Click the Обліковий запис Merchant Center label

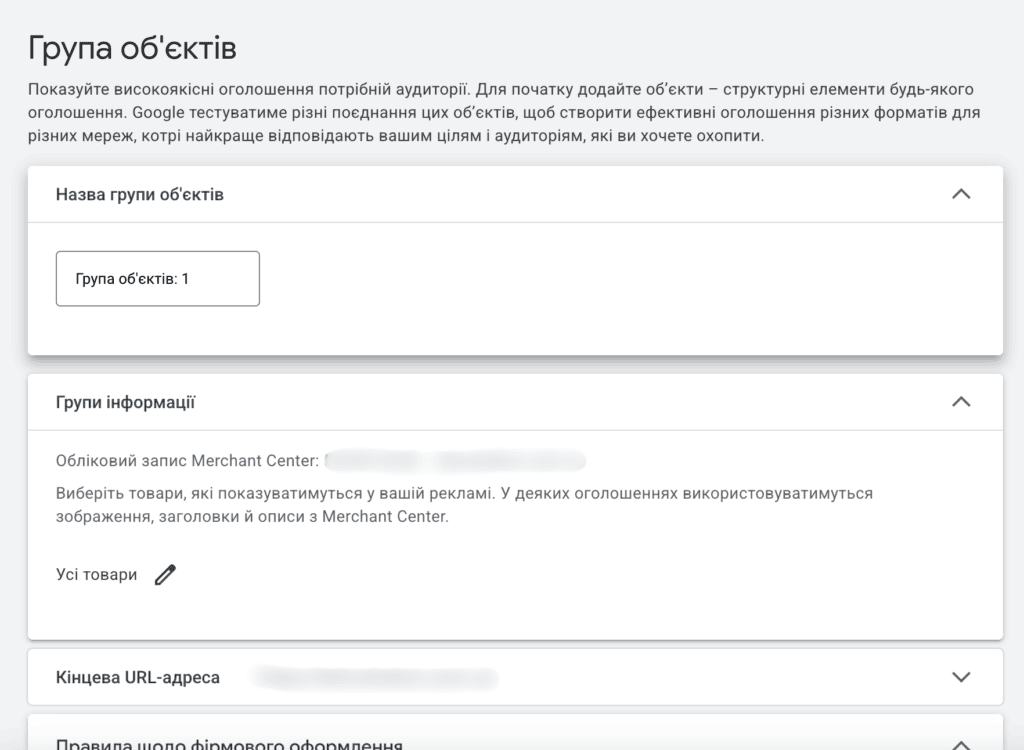pos(187,461)
